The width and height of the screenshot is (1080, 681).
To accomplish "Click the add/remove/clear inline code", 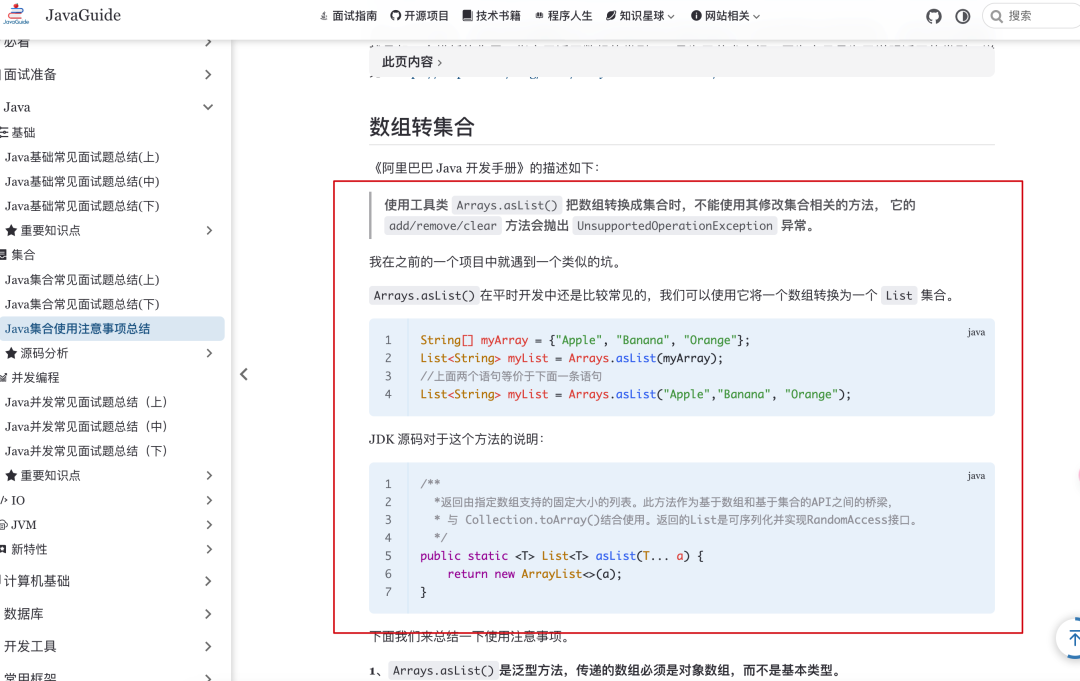I will point(443,226).
